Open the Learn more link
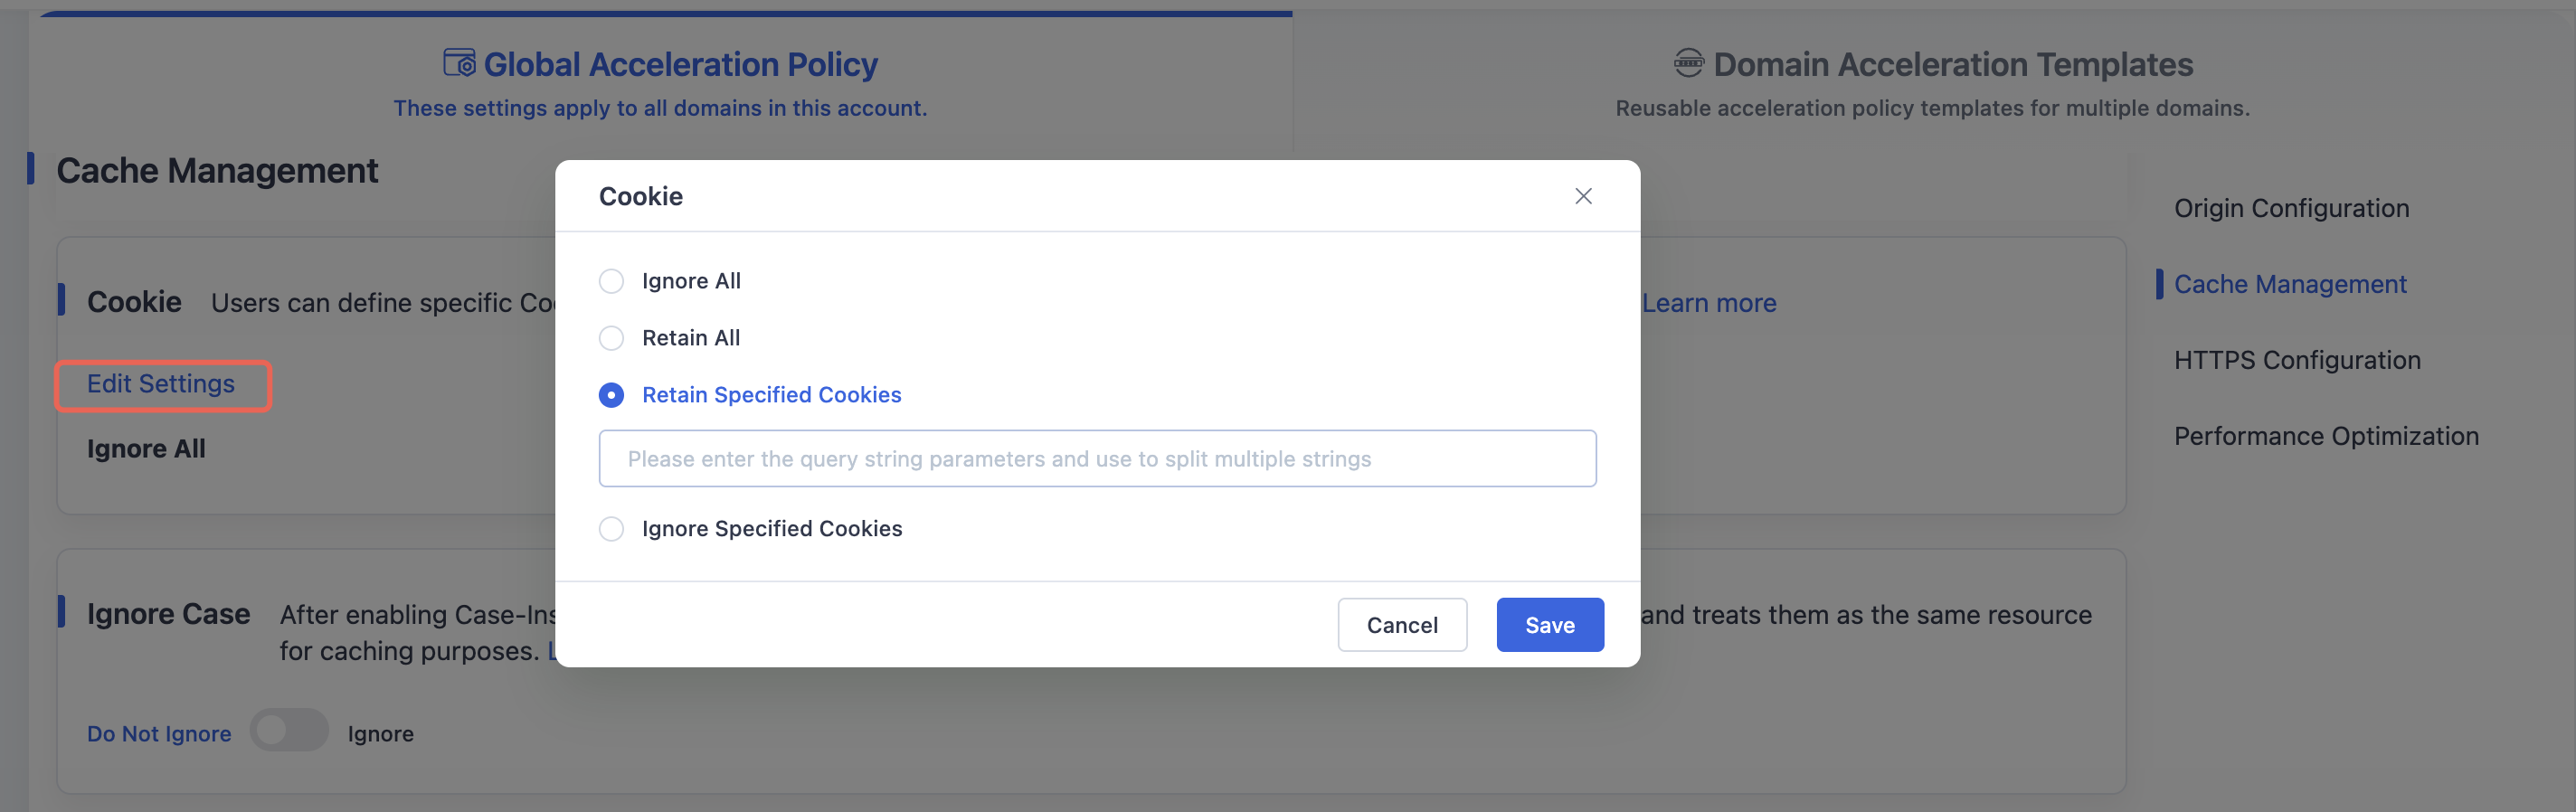The width and height of the screenshot is (2576, 812). tap(1709, 303)
